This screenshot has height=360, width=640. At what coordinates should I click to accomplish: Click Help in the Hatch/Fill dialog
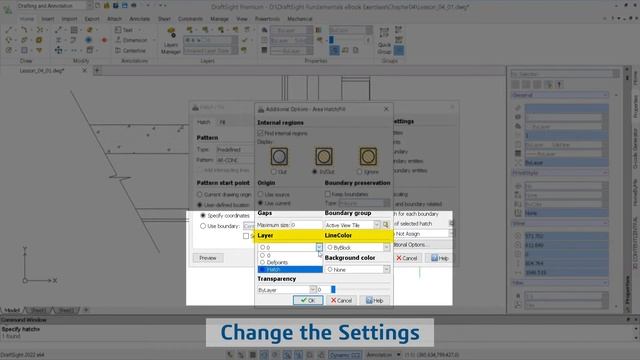(x=440, y=258)
